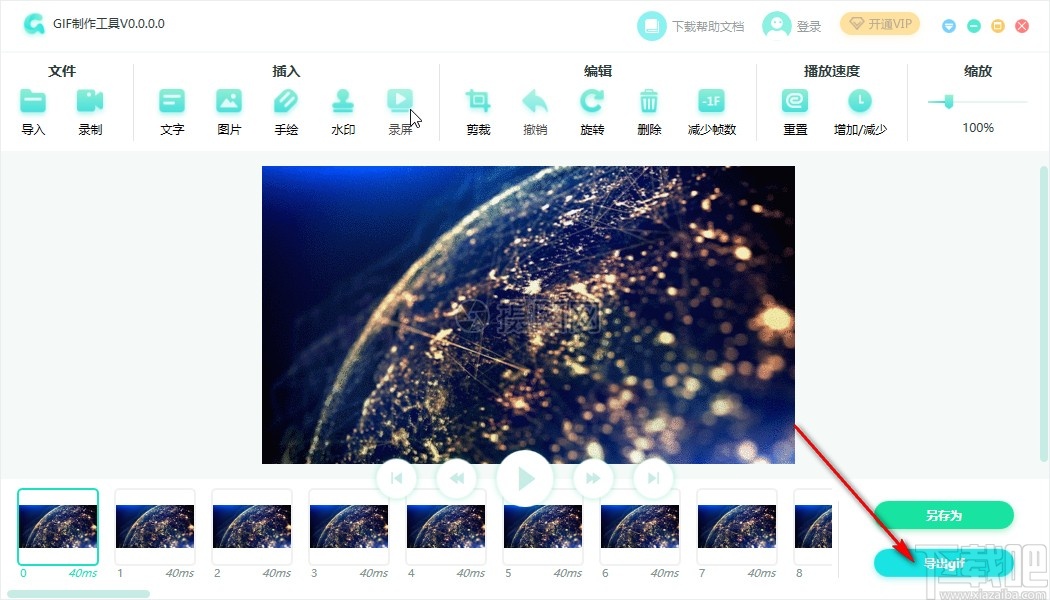Rewind to the previous frame
1050x600 pixels.
(x=457, y=478)
